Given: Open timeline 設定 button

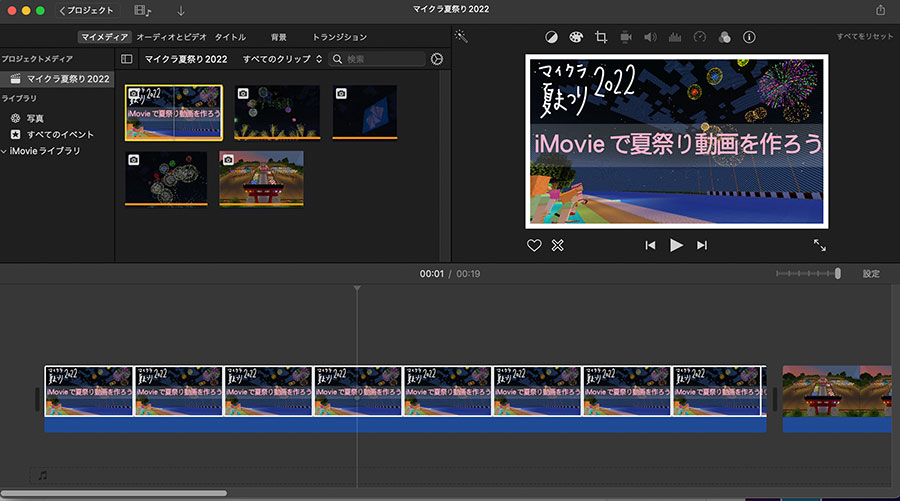Looking at the screenshot, I should pyautogui.click(x=871, y=274).
